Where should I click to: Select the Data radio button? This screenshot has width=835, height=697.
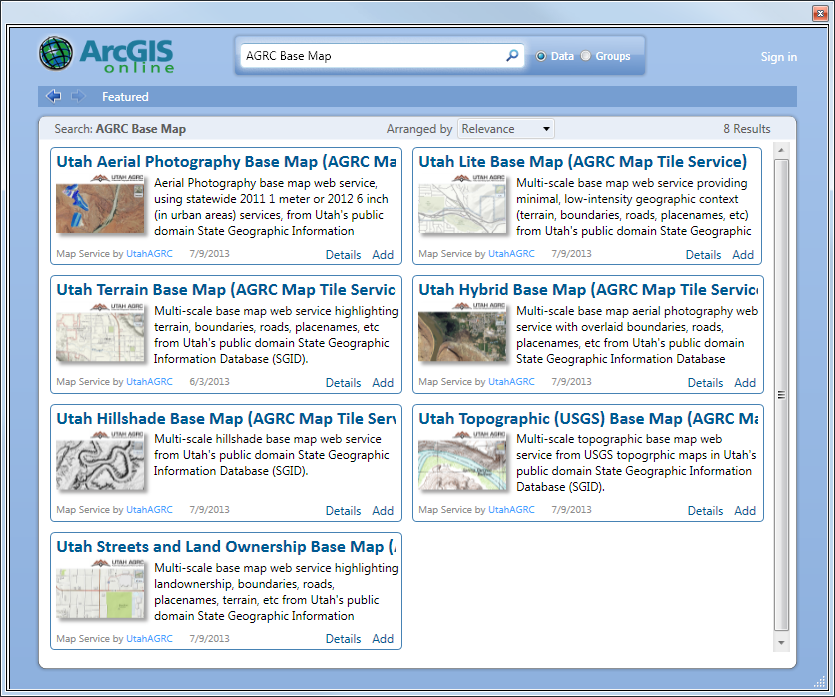pyautogui.click(x=541, y=56)
